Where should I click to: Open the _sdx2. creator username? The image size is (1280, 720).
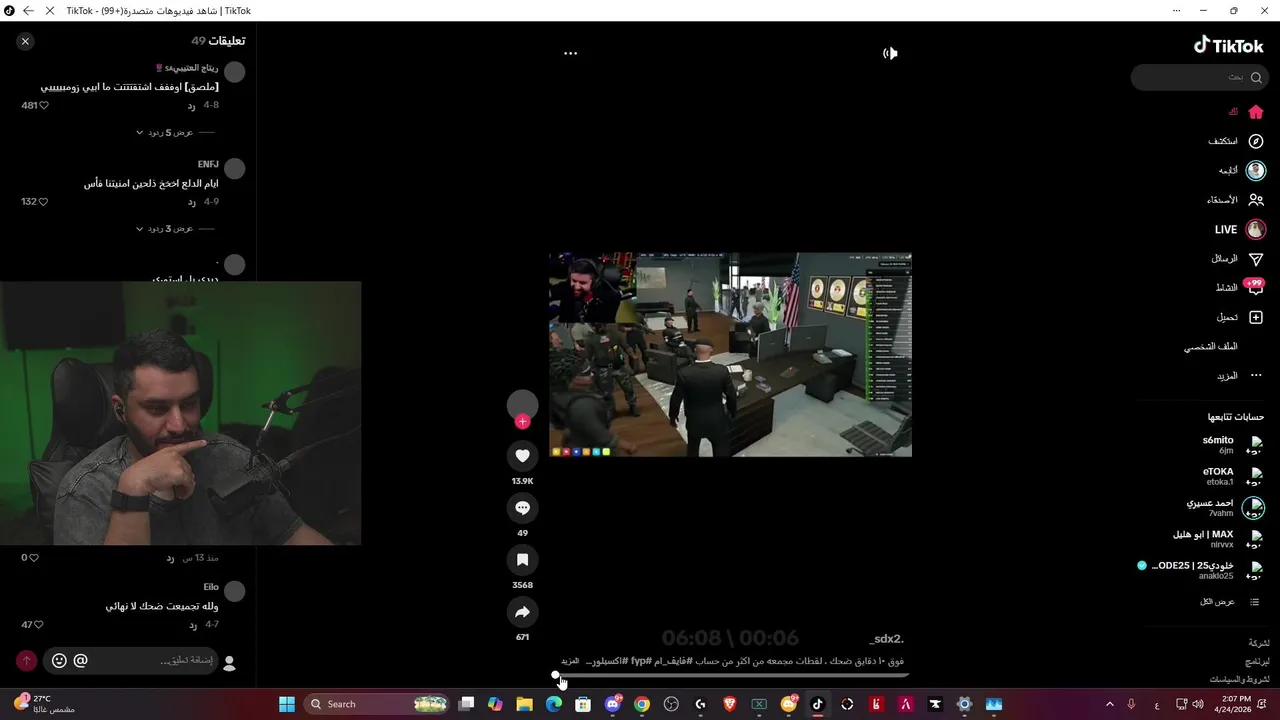pos(887,639)
